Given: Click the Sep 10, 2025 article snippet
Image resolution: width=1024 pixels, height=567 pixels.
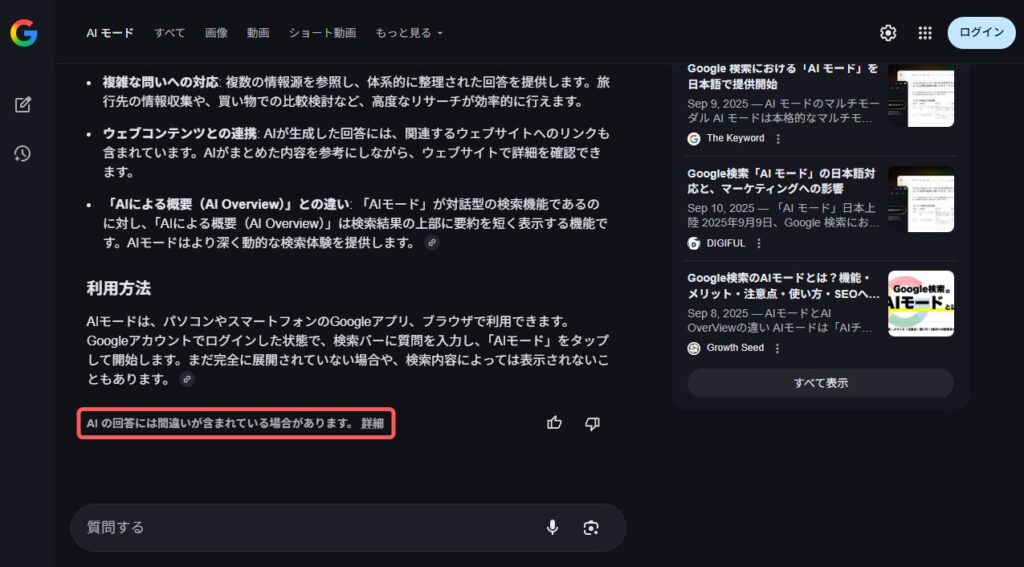Looking at the screenshot, I should point(784,215).
